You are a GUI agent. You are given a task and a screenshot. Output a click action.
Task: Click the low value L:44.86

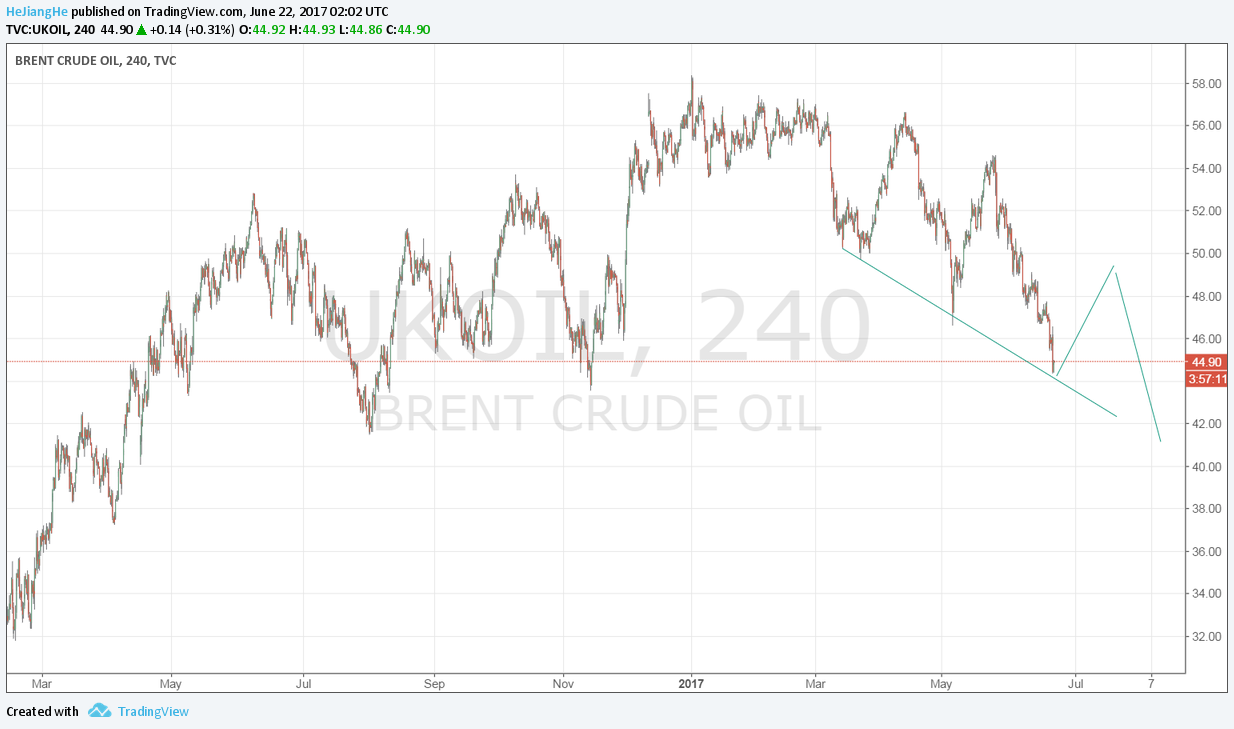(361, 29)
